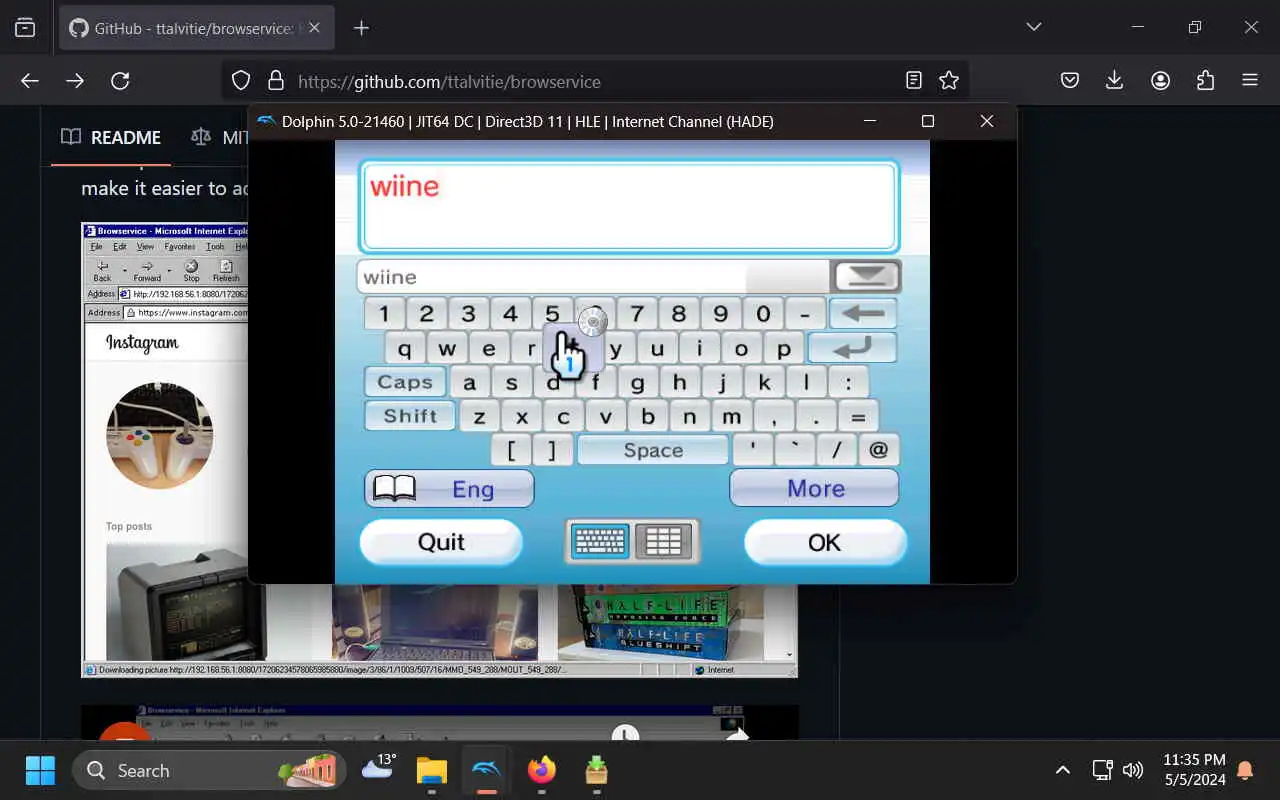This screenshot has height=800, width=1280.
Task: Go back in Firefox
Action: point(30,81)
